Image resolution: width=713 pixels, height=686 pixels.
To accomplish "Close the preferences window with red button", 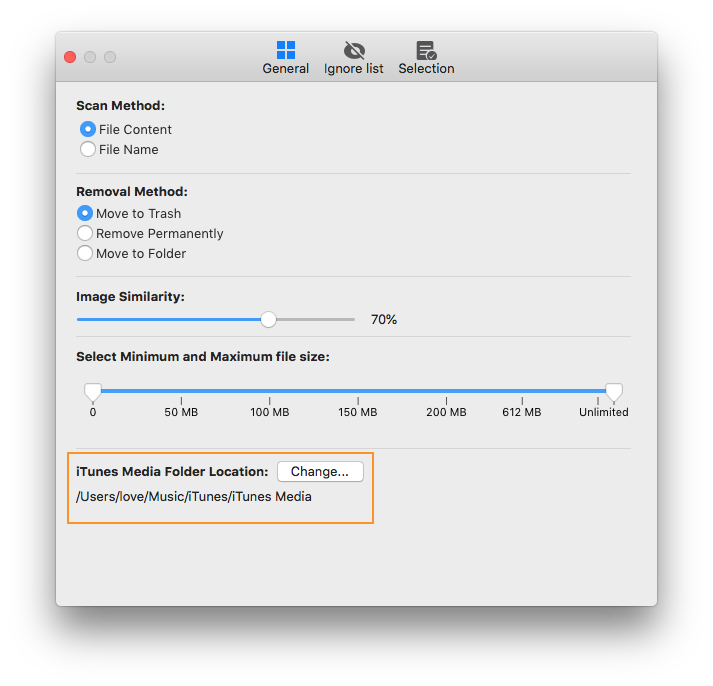I will click(x=70, y=57).
